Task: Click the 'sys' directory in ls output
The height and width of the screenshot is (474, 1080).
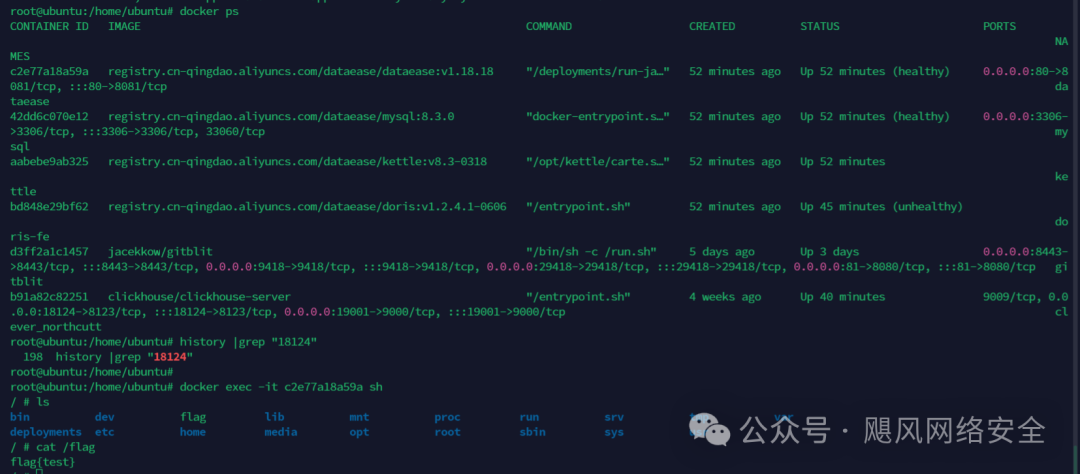Action: point(614,432)
